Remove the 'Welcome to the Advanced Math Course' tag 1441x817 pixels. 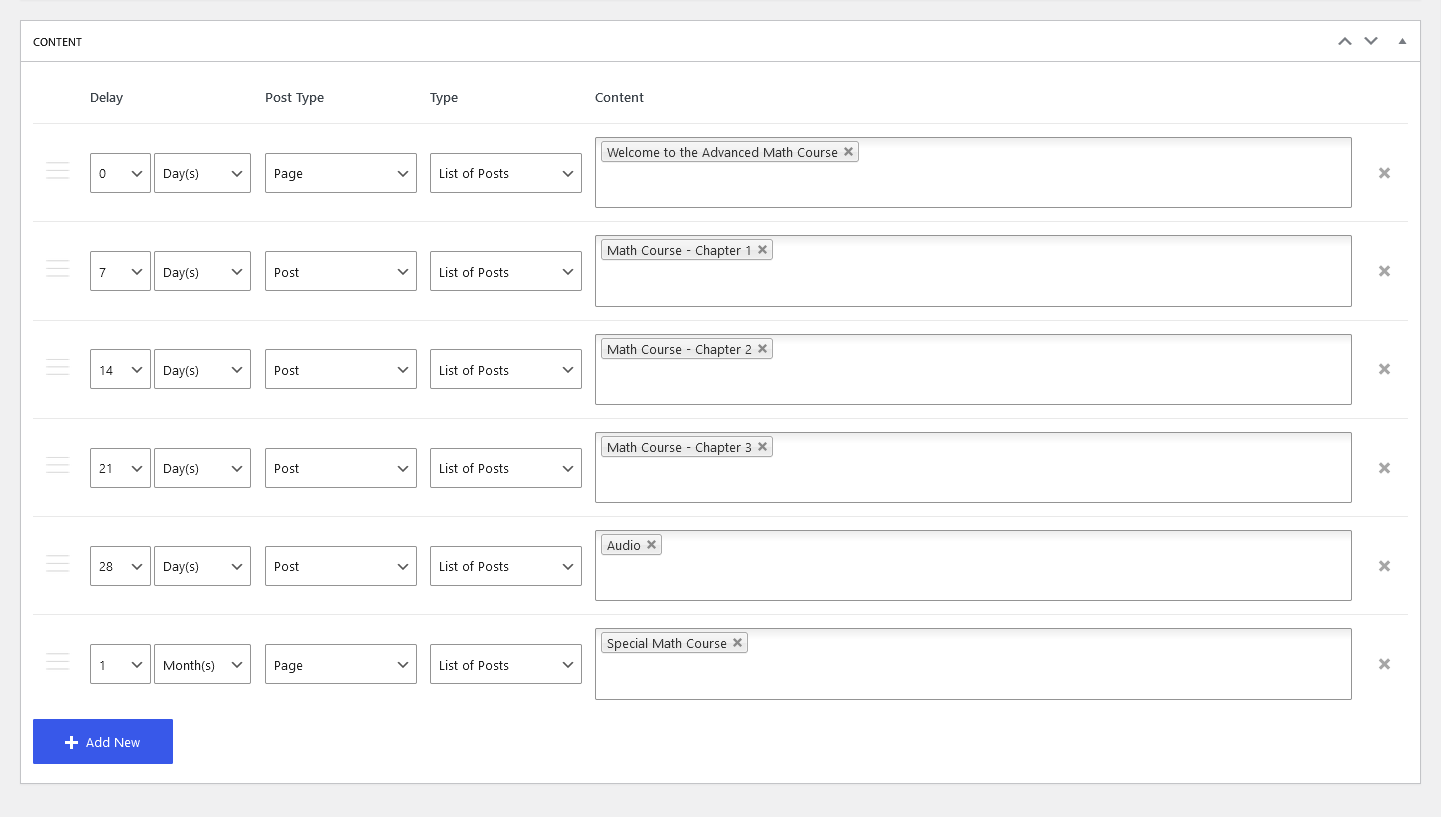click(848, 152)
